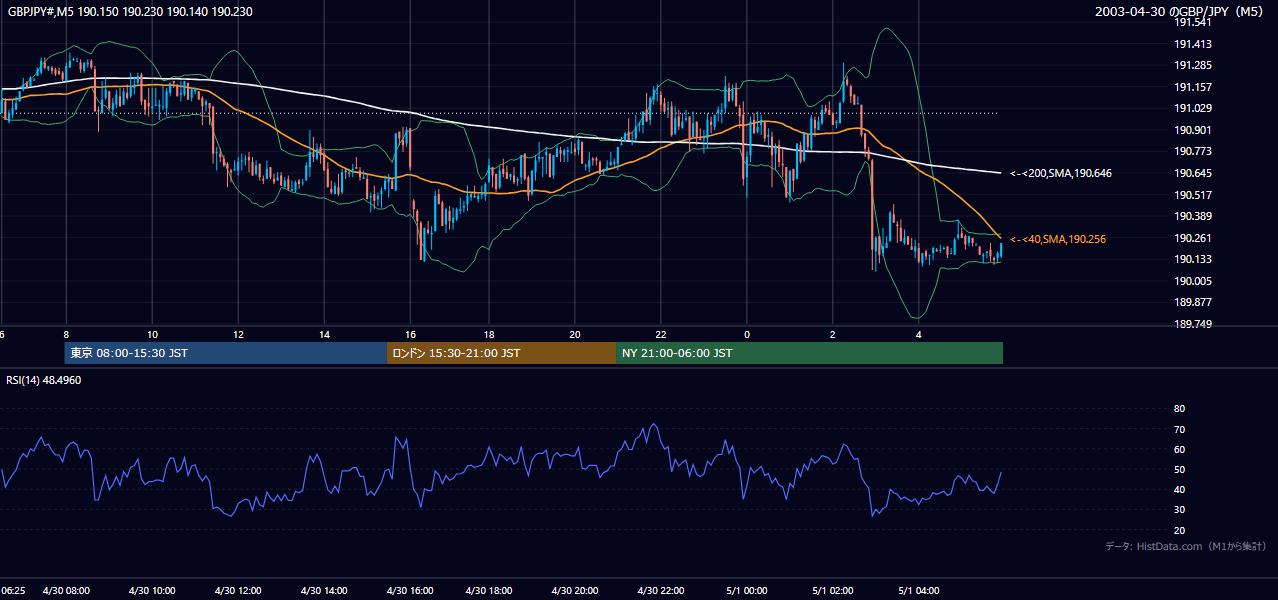Click the 4/30 14:00 date axis label

(x=323, y=590)
